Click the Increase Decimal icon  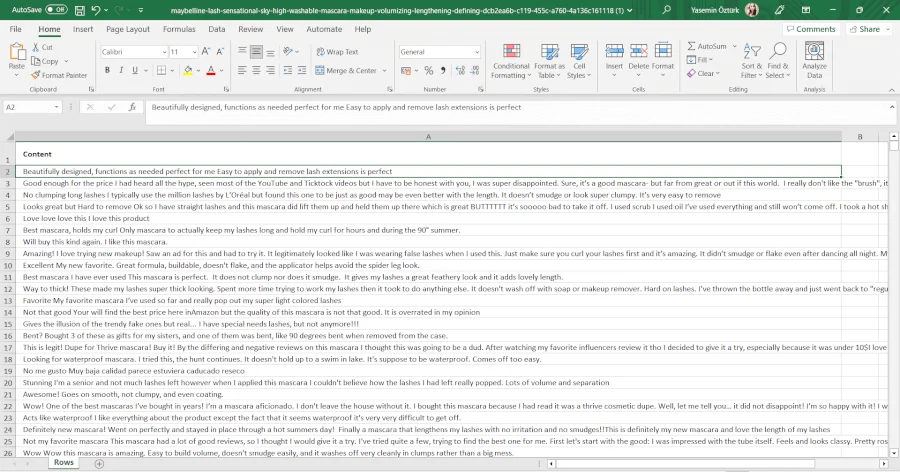tap(460, 71)
